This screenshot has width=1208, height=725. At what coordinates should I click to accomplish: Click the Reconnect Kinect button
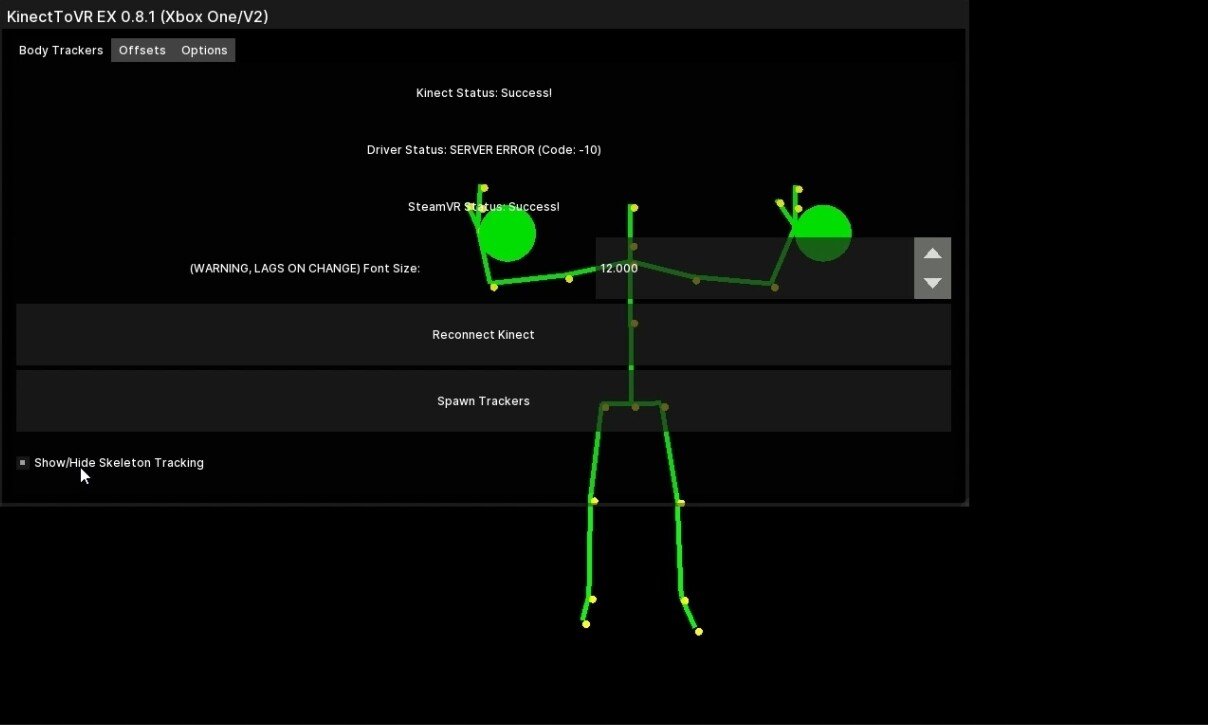(x=483, y=335)
